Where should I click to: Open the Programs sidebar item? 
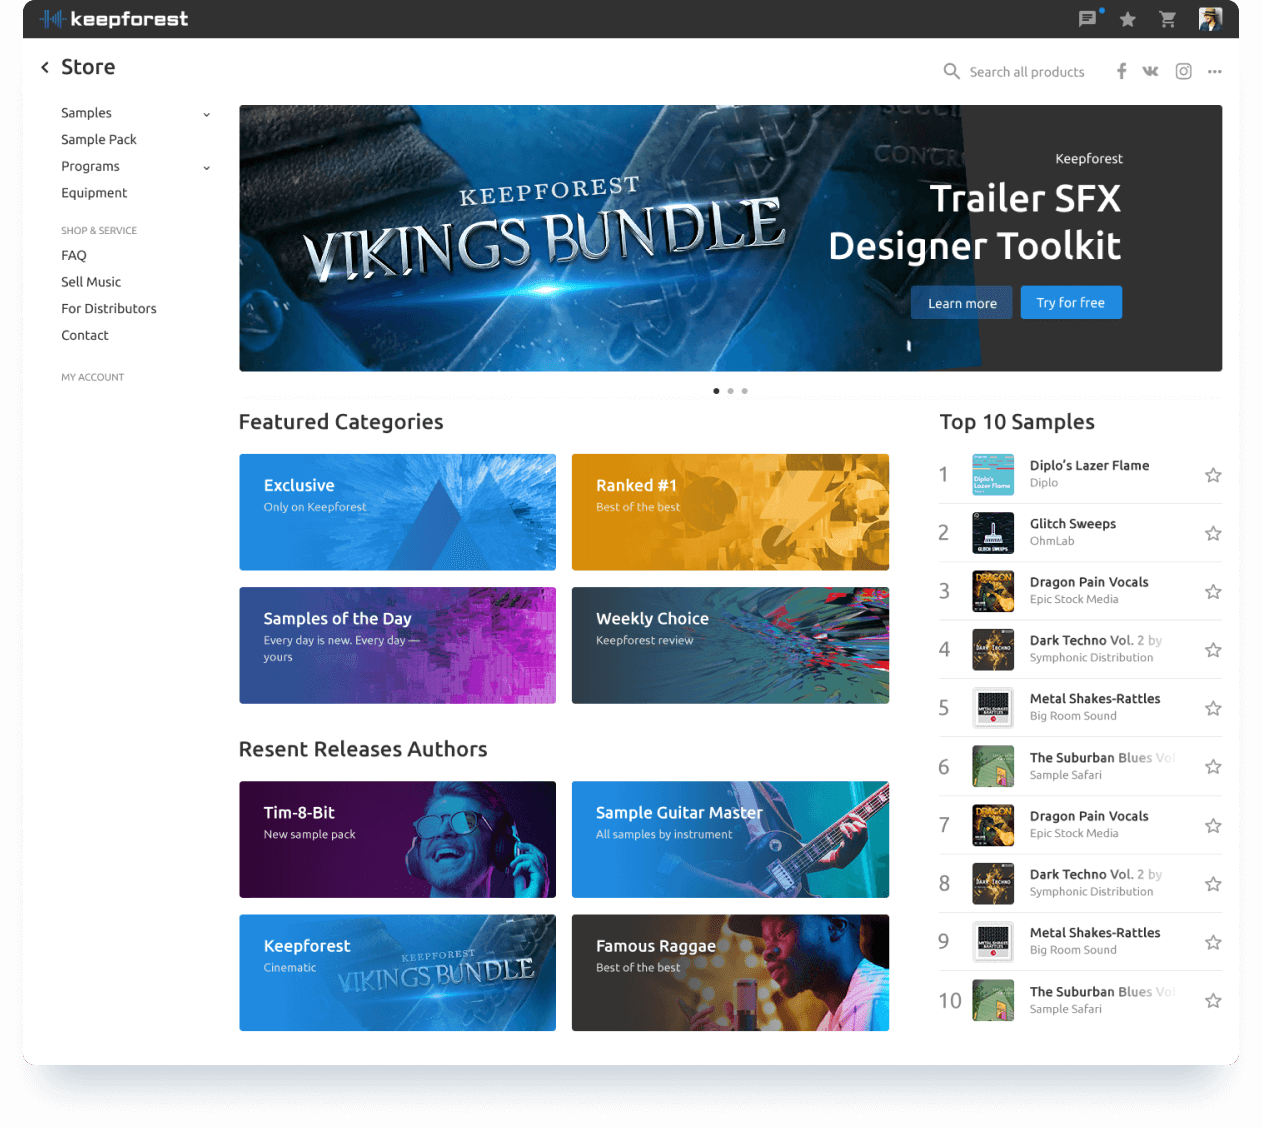point(90,166)
